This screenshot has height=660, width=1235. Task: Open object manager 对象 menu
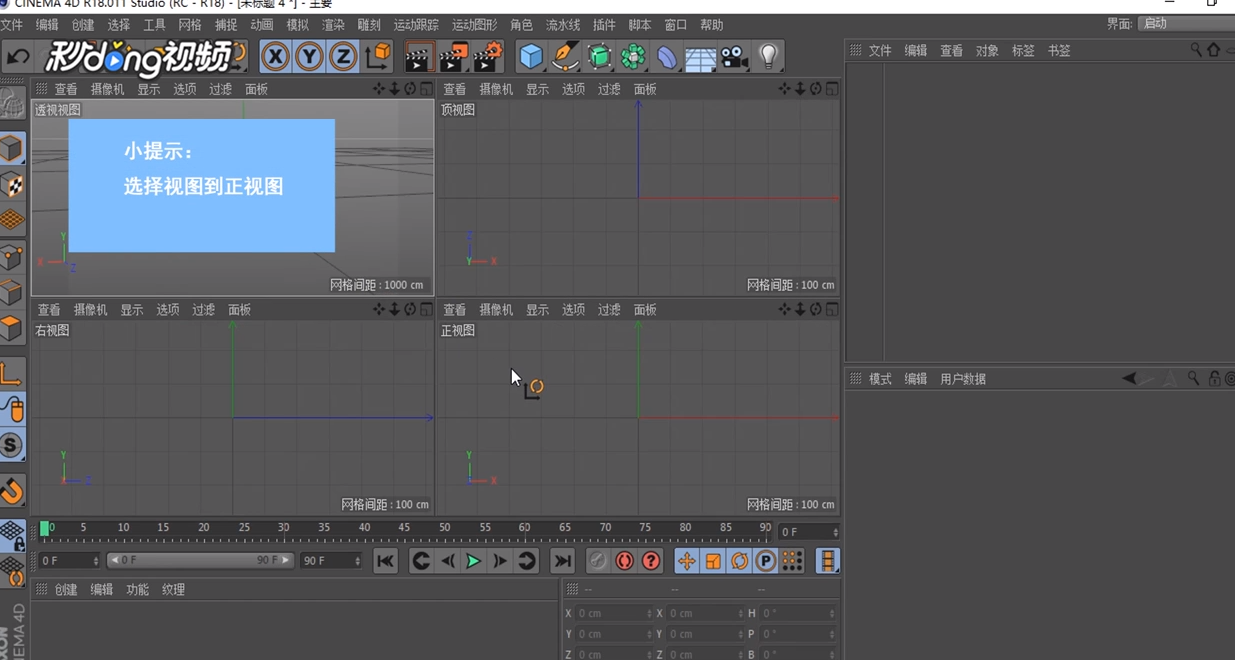coord(987,51)
